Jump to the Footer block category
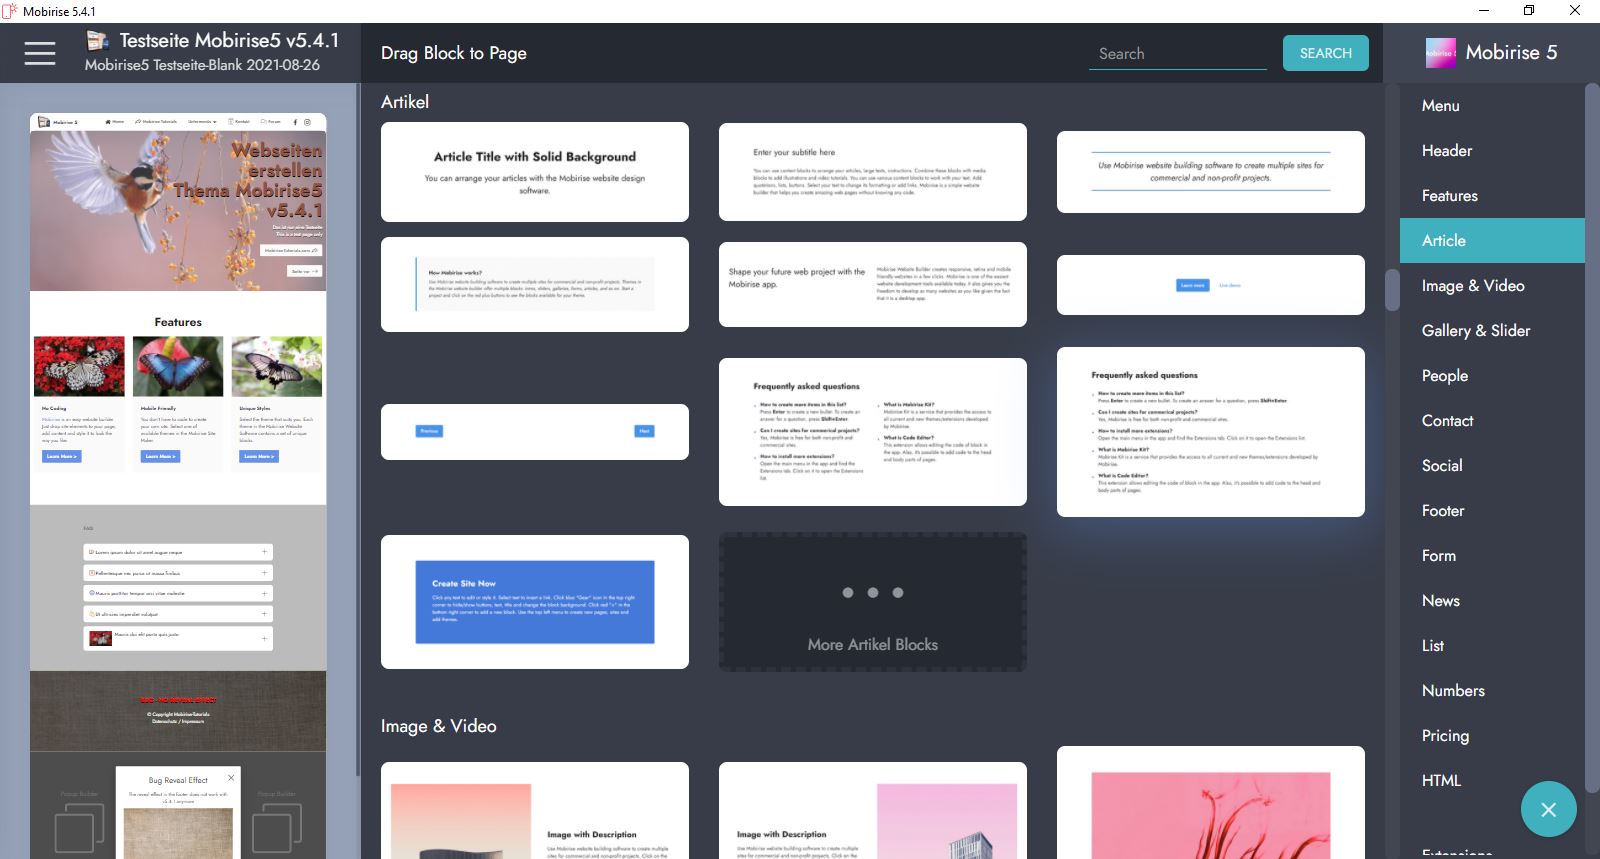1600x859 pixels. pos(1492,510)
